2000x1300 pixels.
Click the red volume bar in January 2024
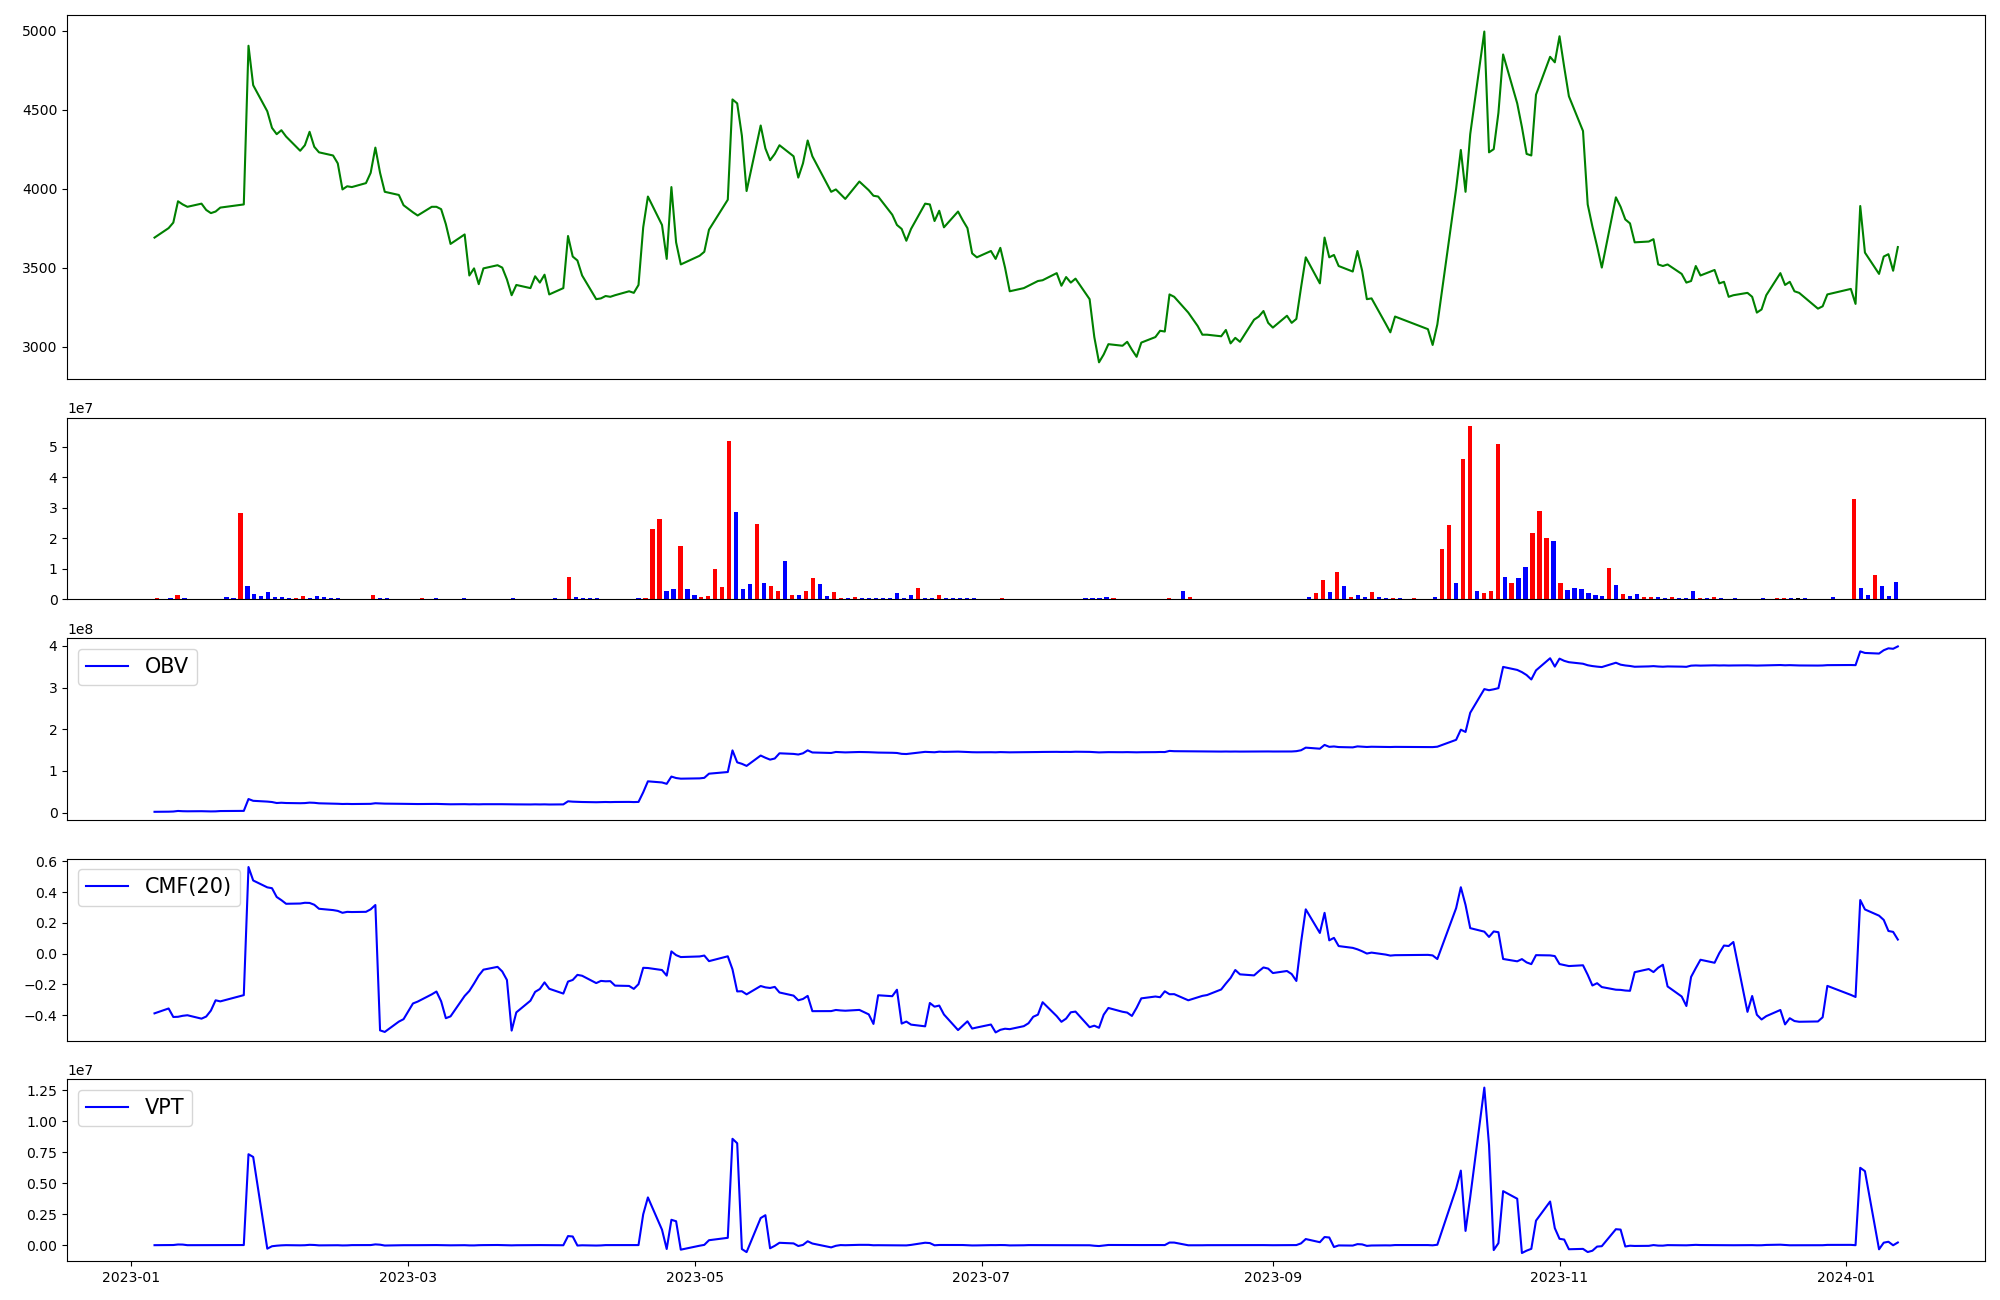[x=1853, y=549]
